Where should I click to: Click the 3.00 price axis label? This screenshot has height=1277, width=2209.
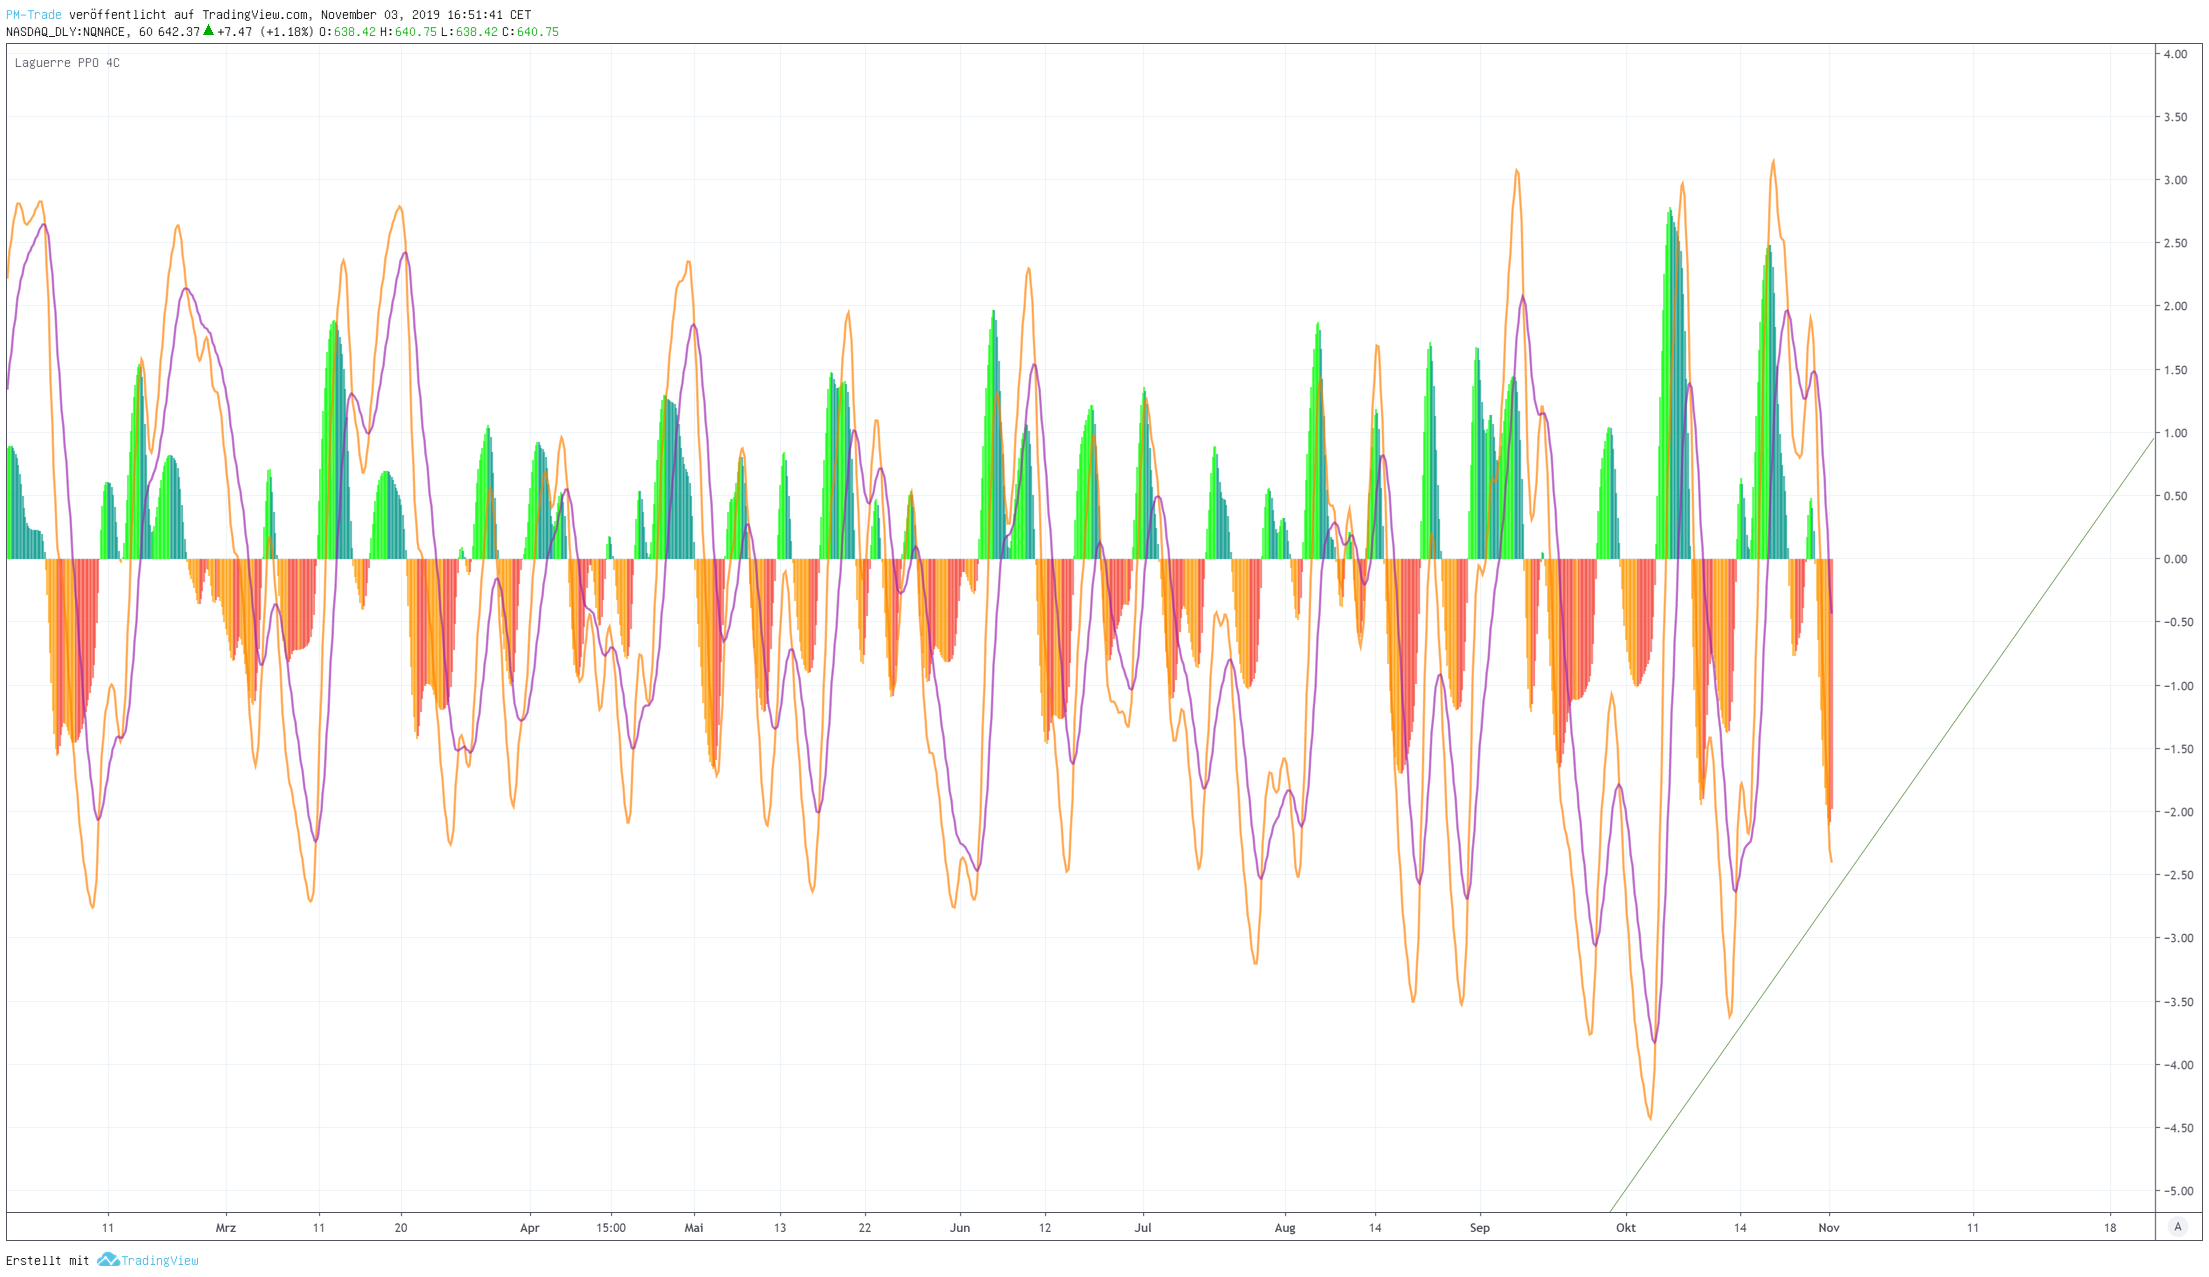tap(2175, 180)
